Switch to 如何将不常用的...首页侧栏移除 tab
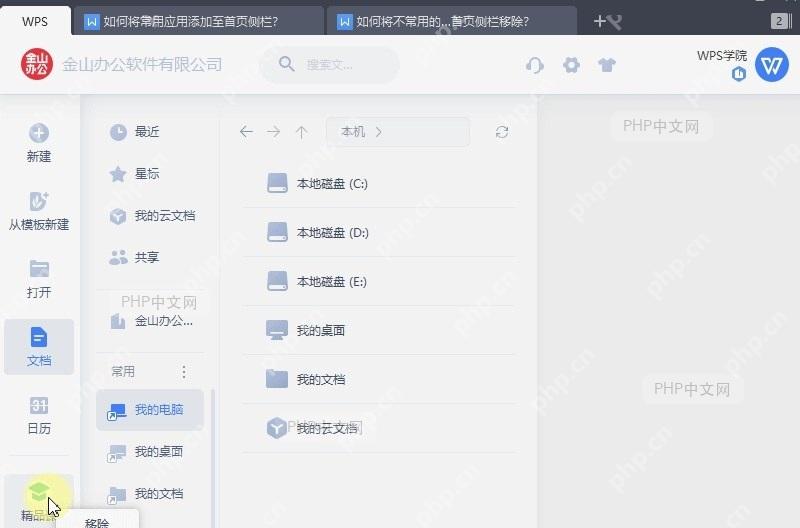800x528 pixels. [452, 21]
